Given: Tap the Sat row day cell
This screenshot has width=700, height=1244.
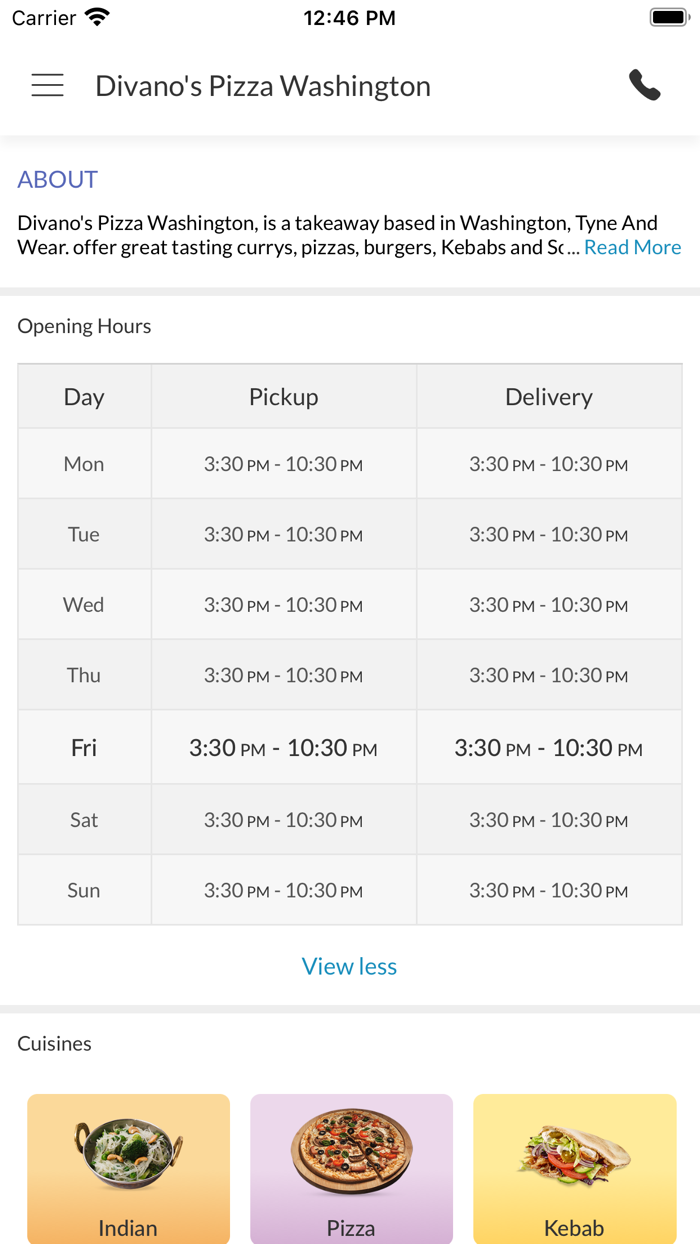Looking at the screenshot, I should coord(84,820).
